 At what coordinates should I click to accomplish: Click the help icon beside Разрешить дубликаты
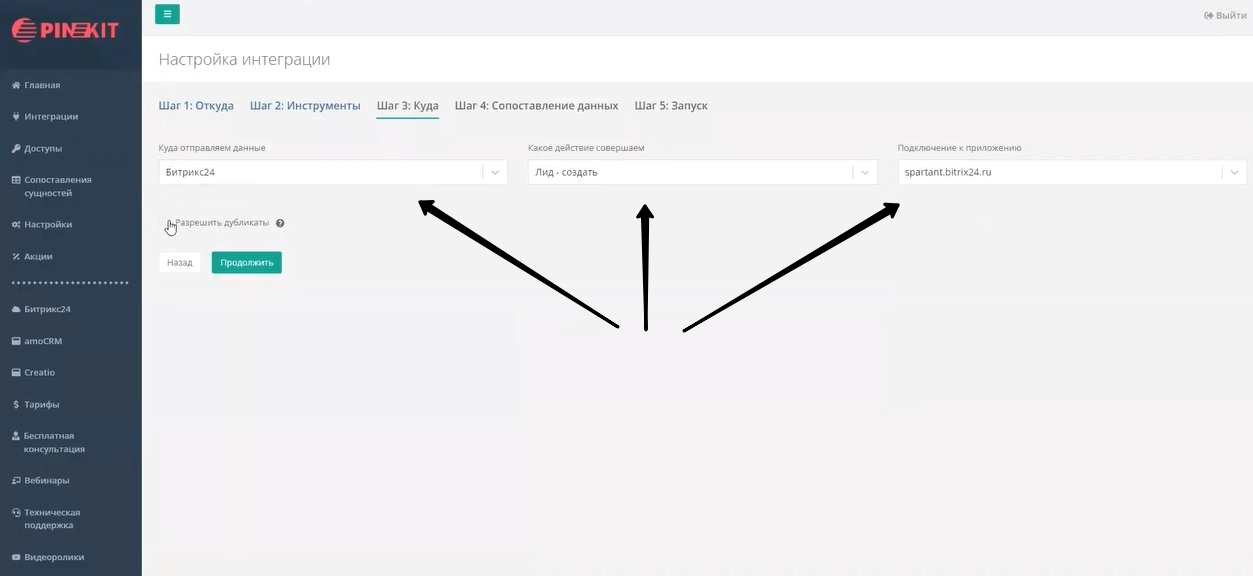tap(280, 223)
